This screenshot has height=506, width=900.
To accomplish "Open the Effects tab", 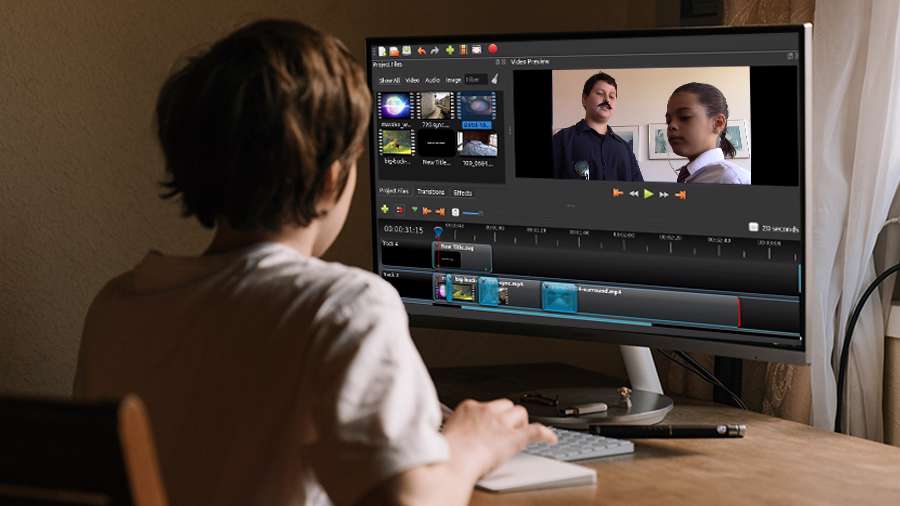I will click(x=463, y=193).
